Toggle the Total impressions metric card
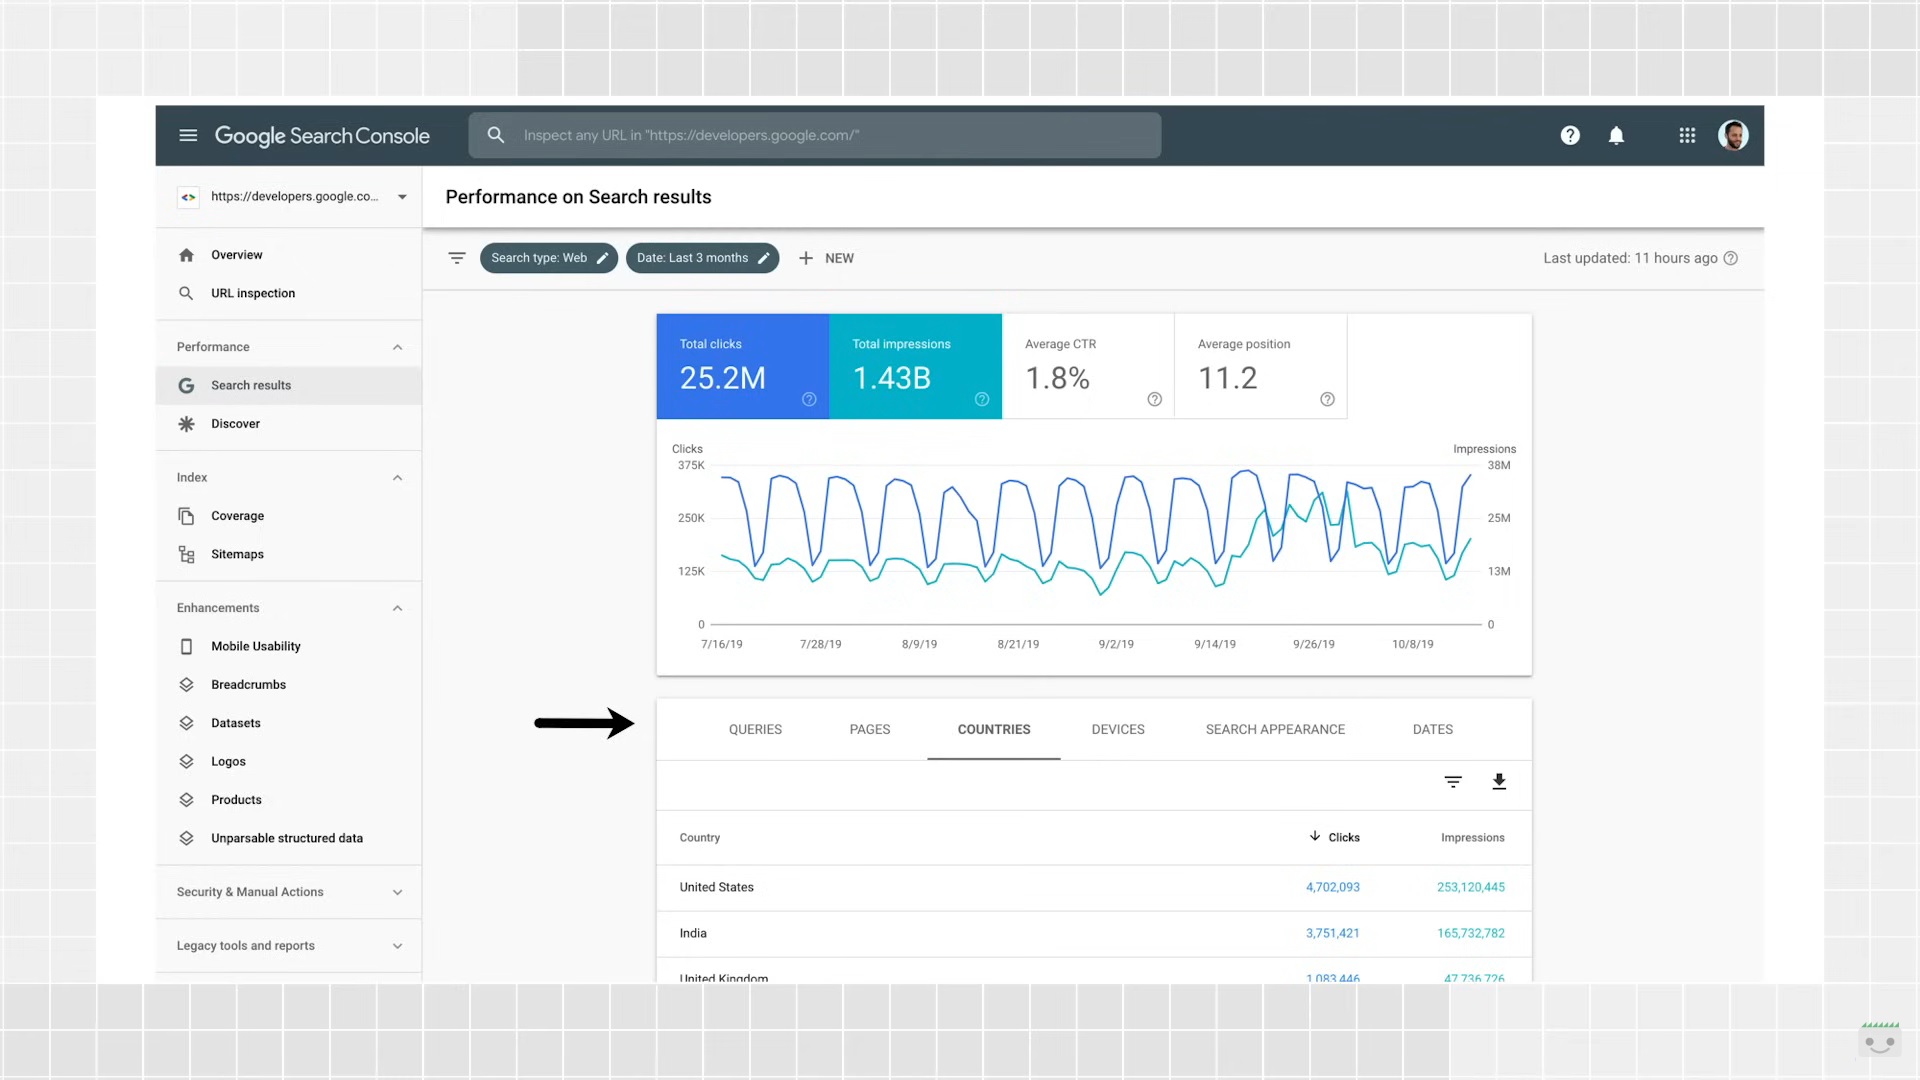The width and height of the screenshot is (1920, 1080). point(915,366)
